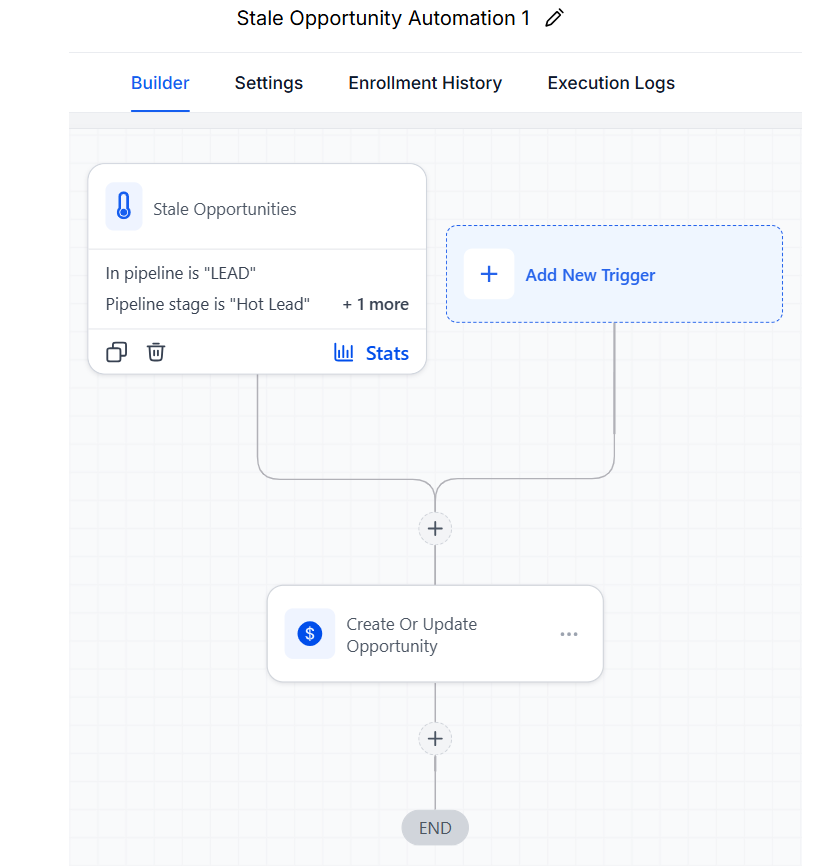Image resolution: width=815 pixels, height=866 pixels.
Task: Switch to the Settings tab
Action: [x=269, y=83]
